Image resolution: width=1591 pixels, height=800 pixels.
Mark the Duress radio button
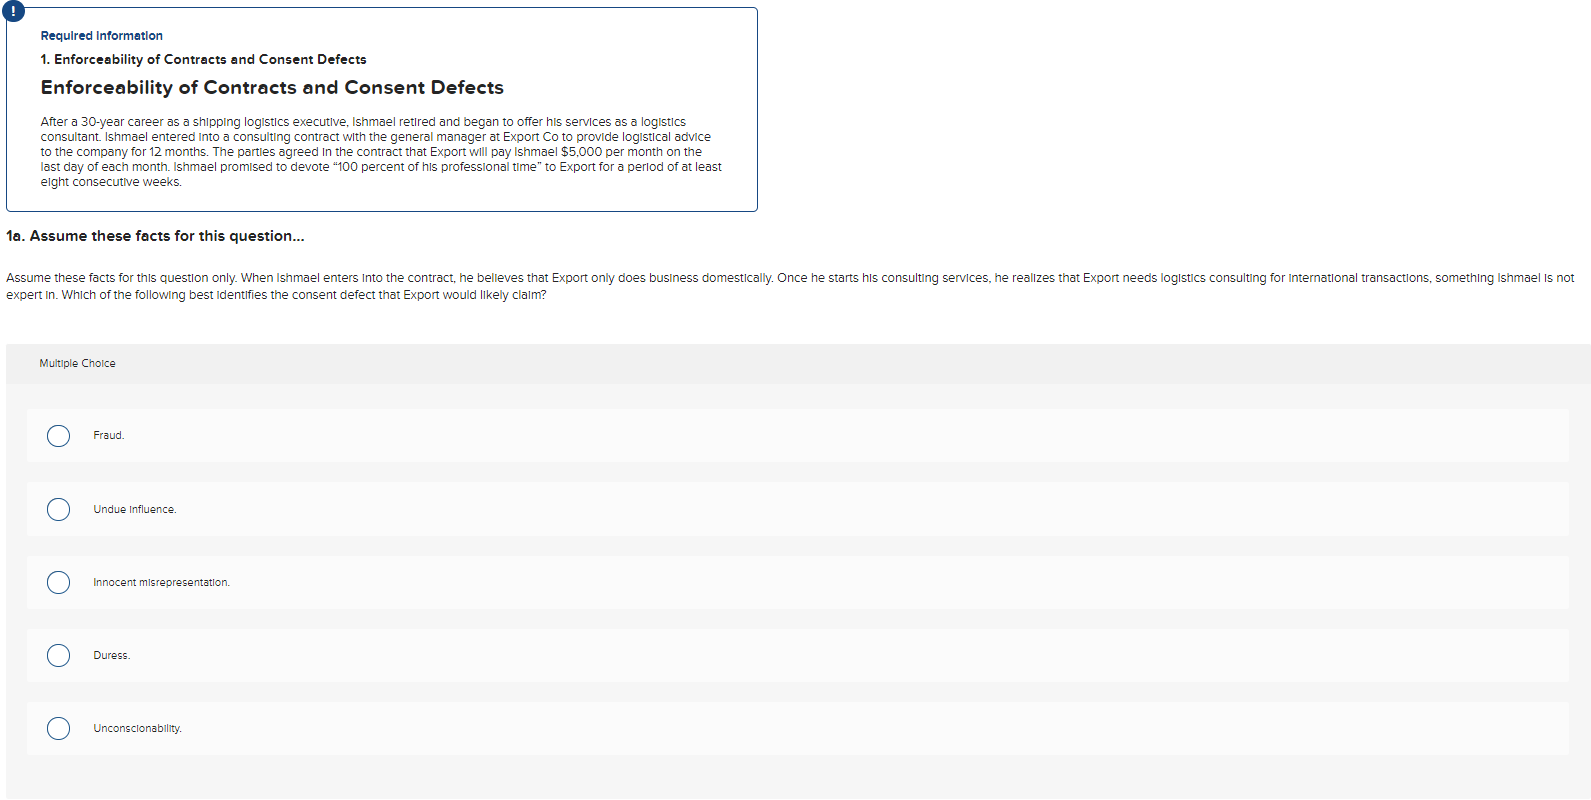(59, 656)
